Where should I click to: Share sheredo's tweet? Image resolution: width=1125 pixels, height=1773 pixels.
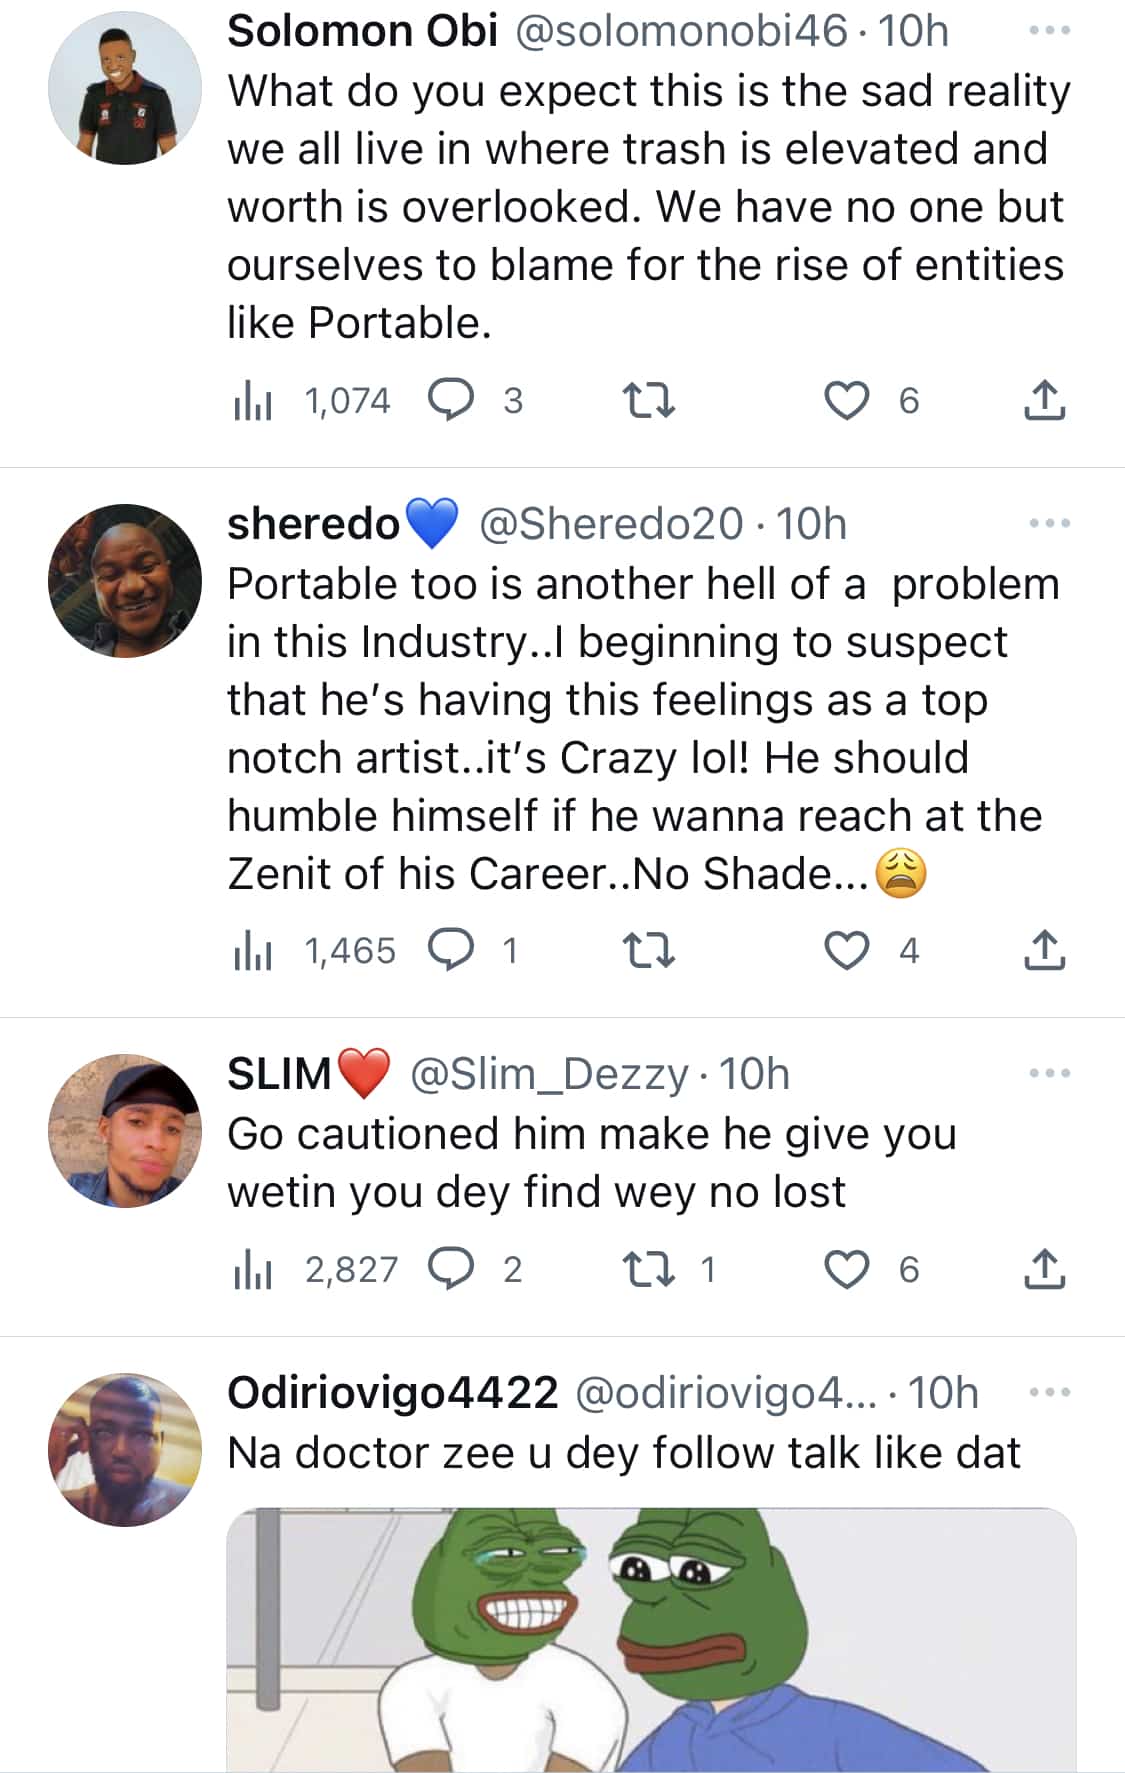(x=1044, y=950)
